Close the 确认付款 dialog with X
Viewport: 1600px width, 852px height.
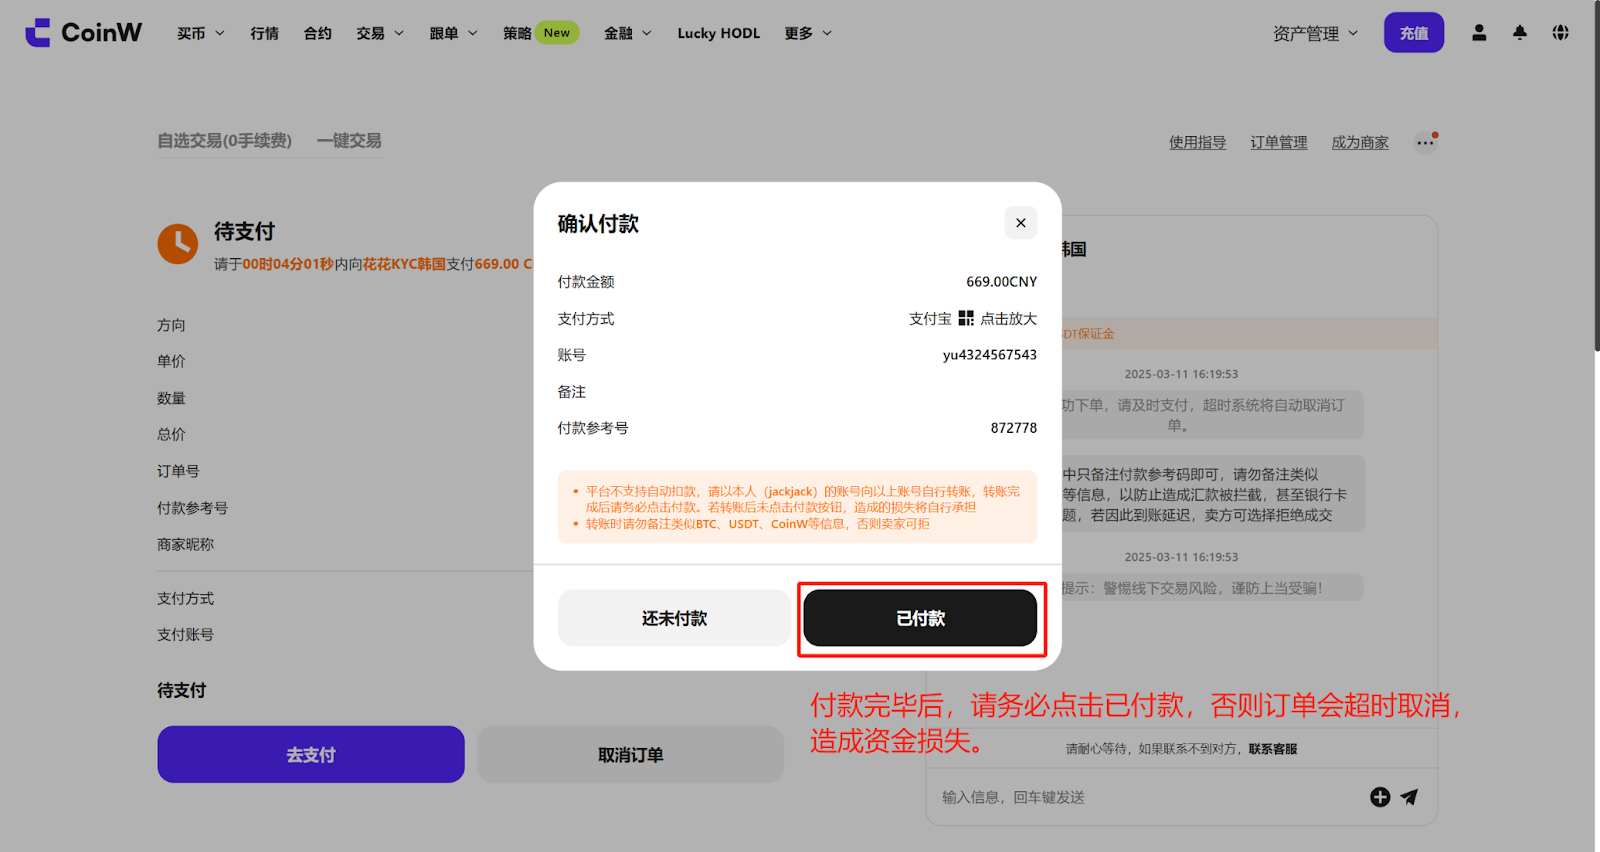coord(1021,223)
